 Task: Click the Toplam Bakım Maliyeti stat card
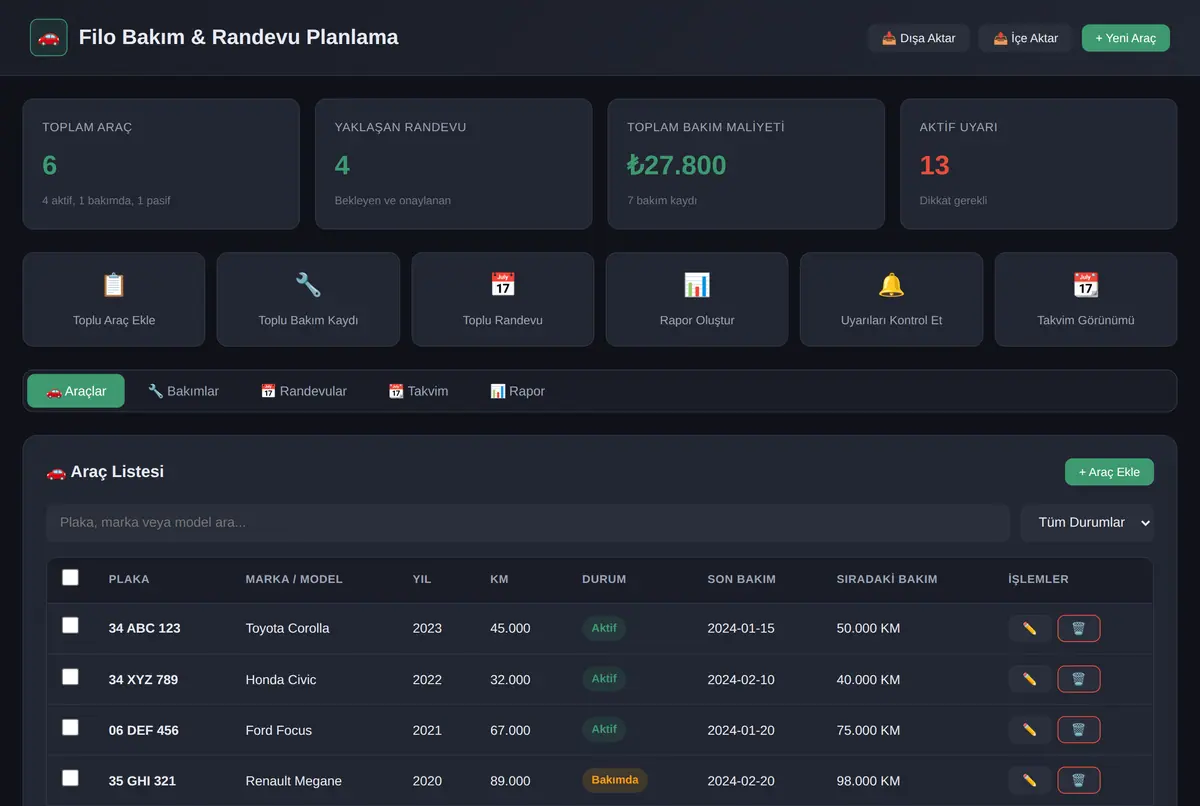[x=746, y=164]
